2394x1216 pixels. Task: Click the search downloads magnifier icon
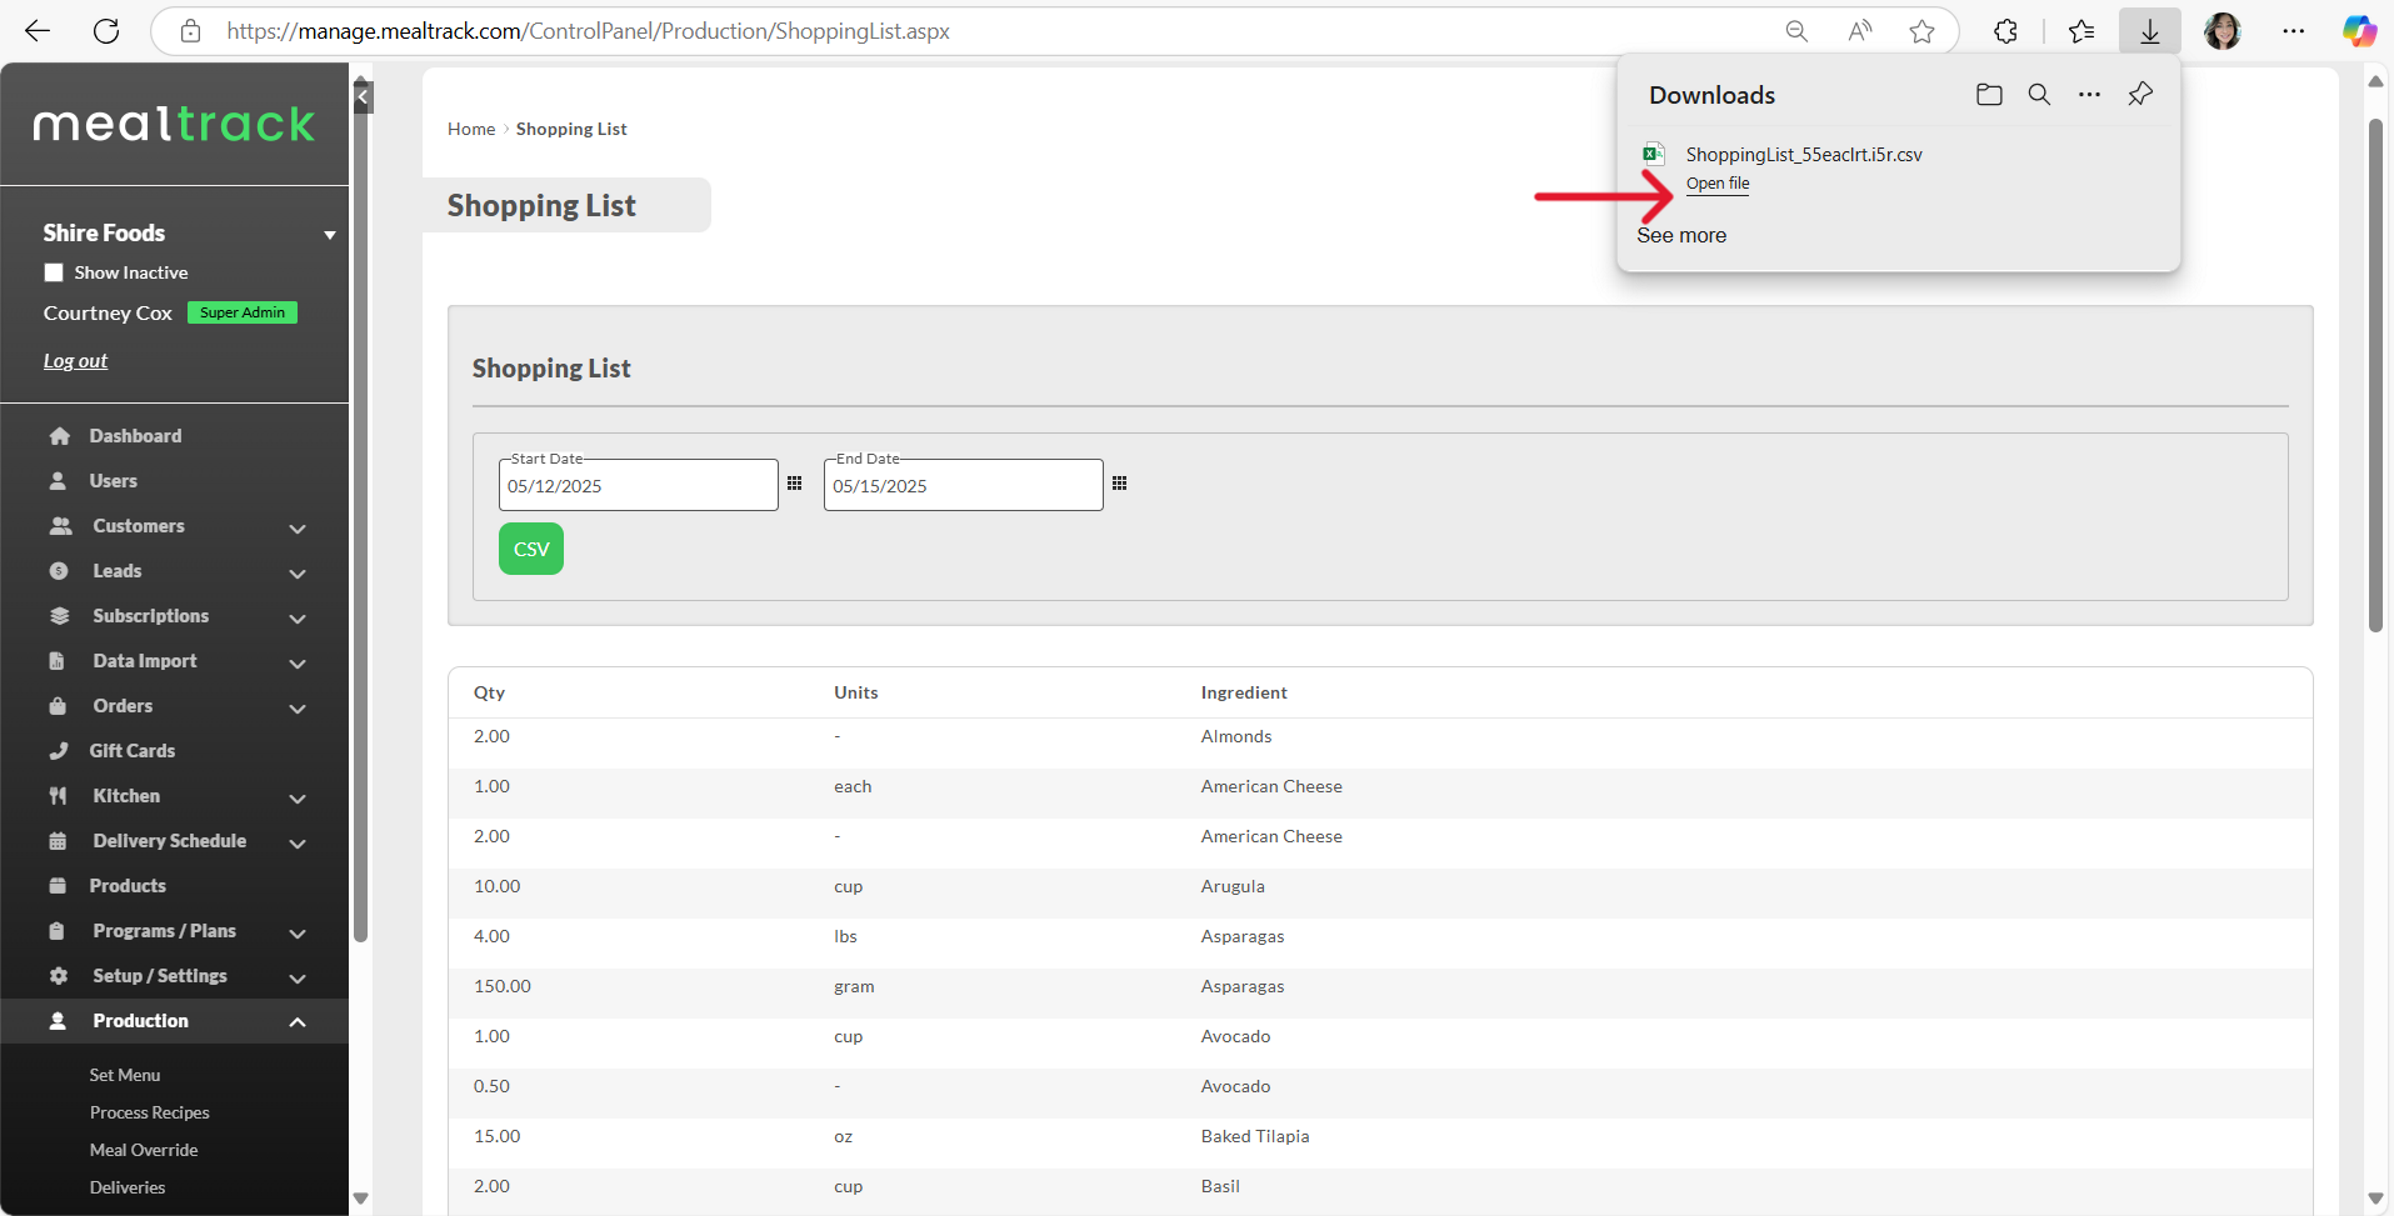point(2038,95)
